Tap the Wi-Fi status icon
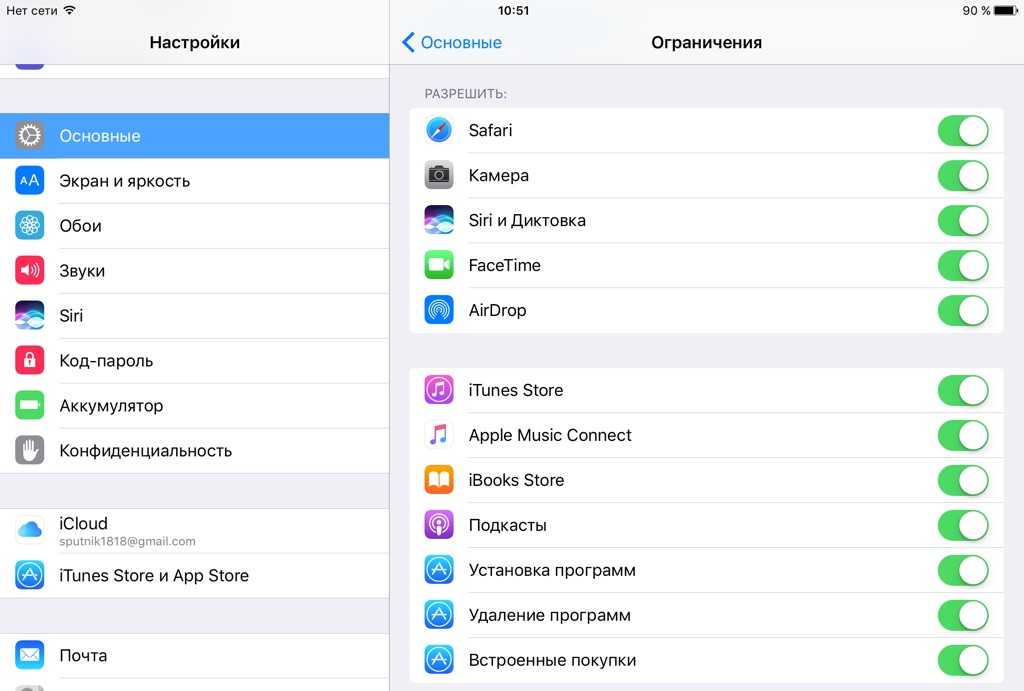The image size is (1024, 691). 69,10
